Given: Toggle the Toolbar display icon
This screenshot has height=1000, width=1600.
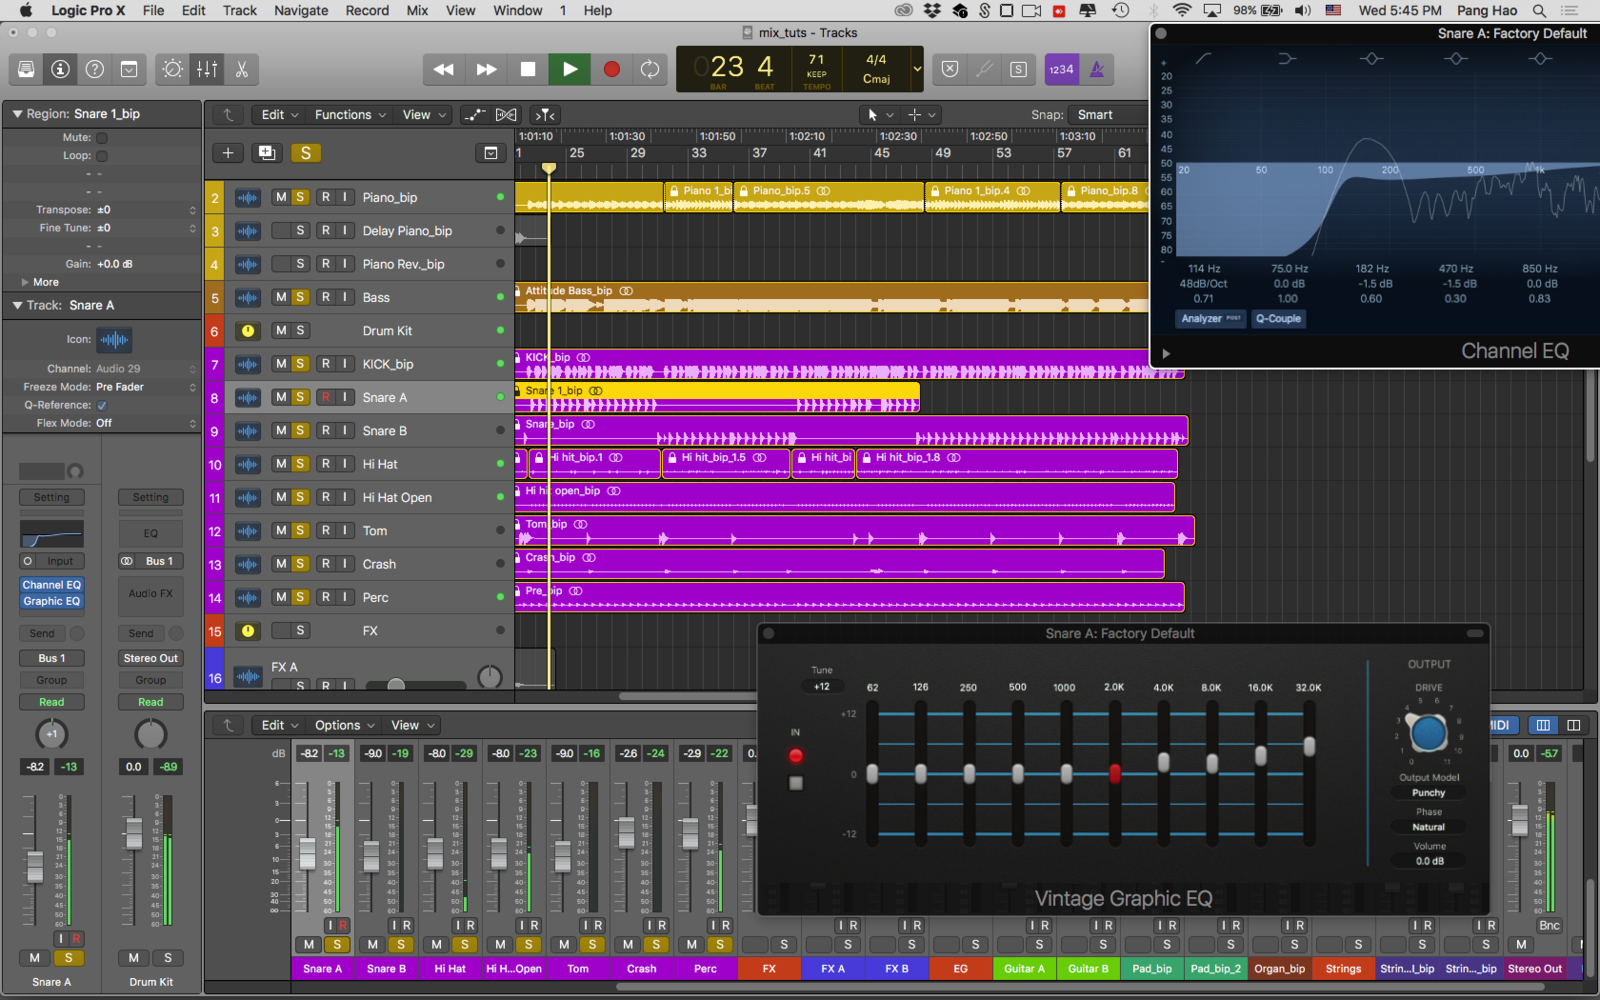Looking at the screenshot, I should point(129,69).
